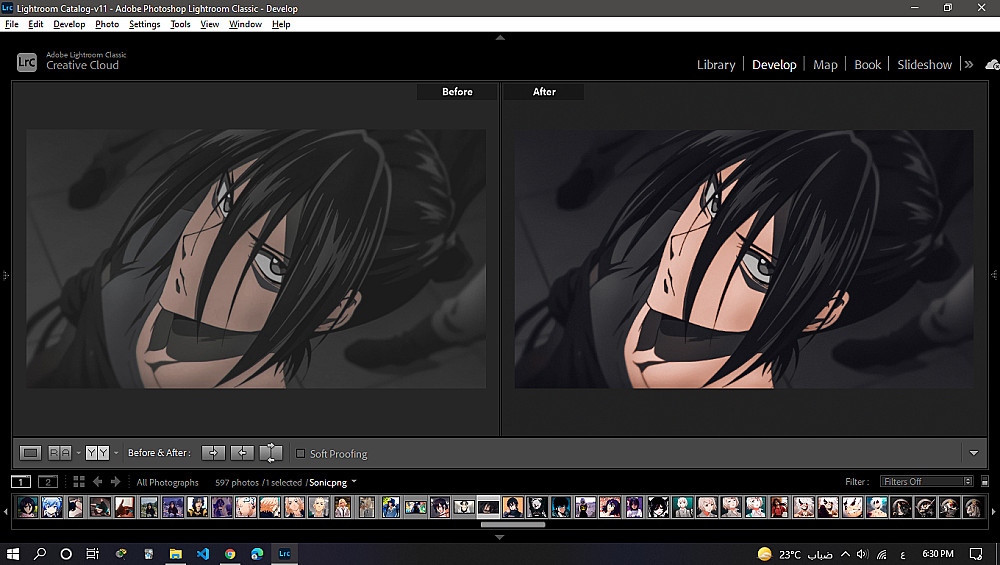Switch to Book module
The image size is (1000, 565).
867,64
